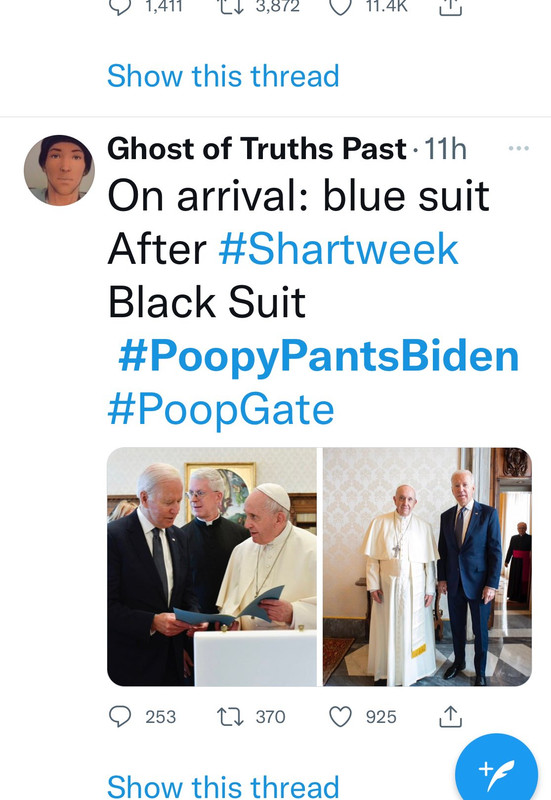View the left photo with the black suit
Image resolution: width=551 pixels, height=800 pixels.
[x=212, y=567]
